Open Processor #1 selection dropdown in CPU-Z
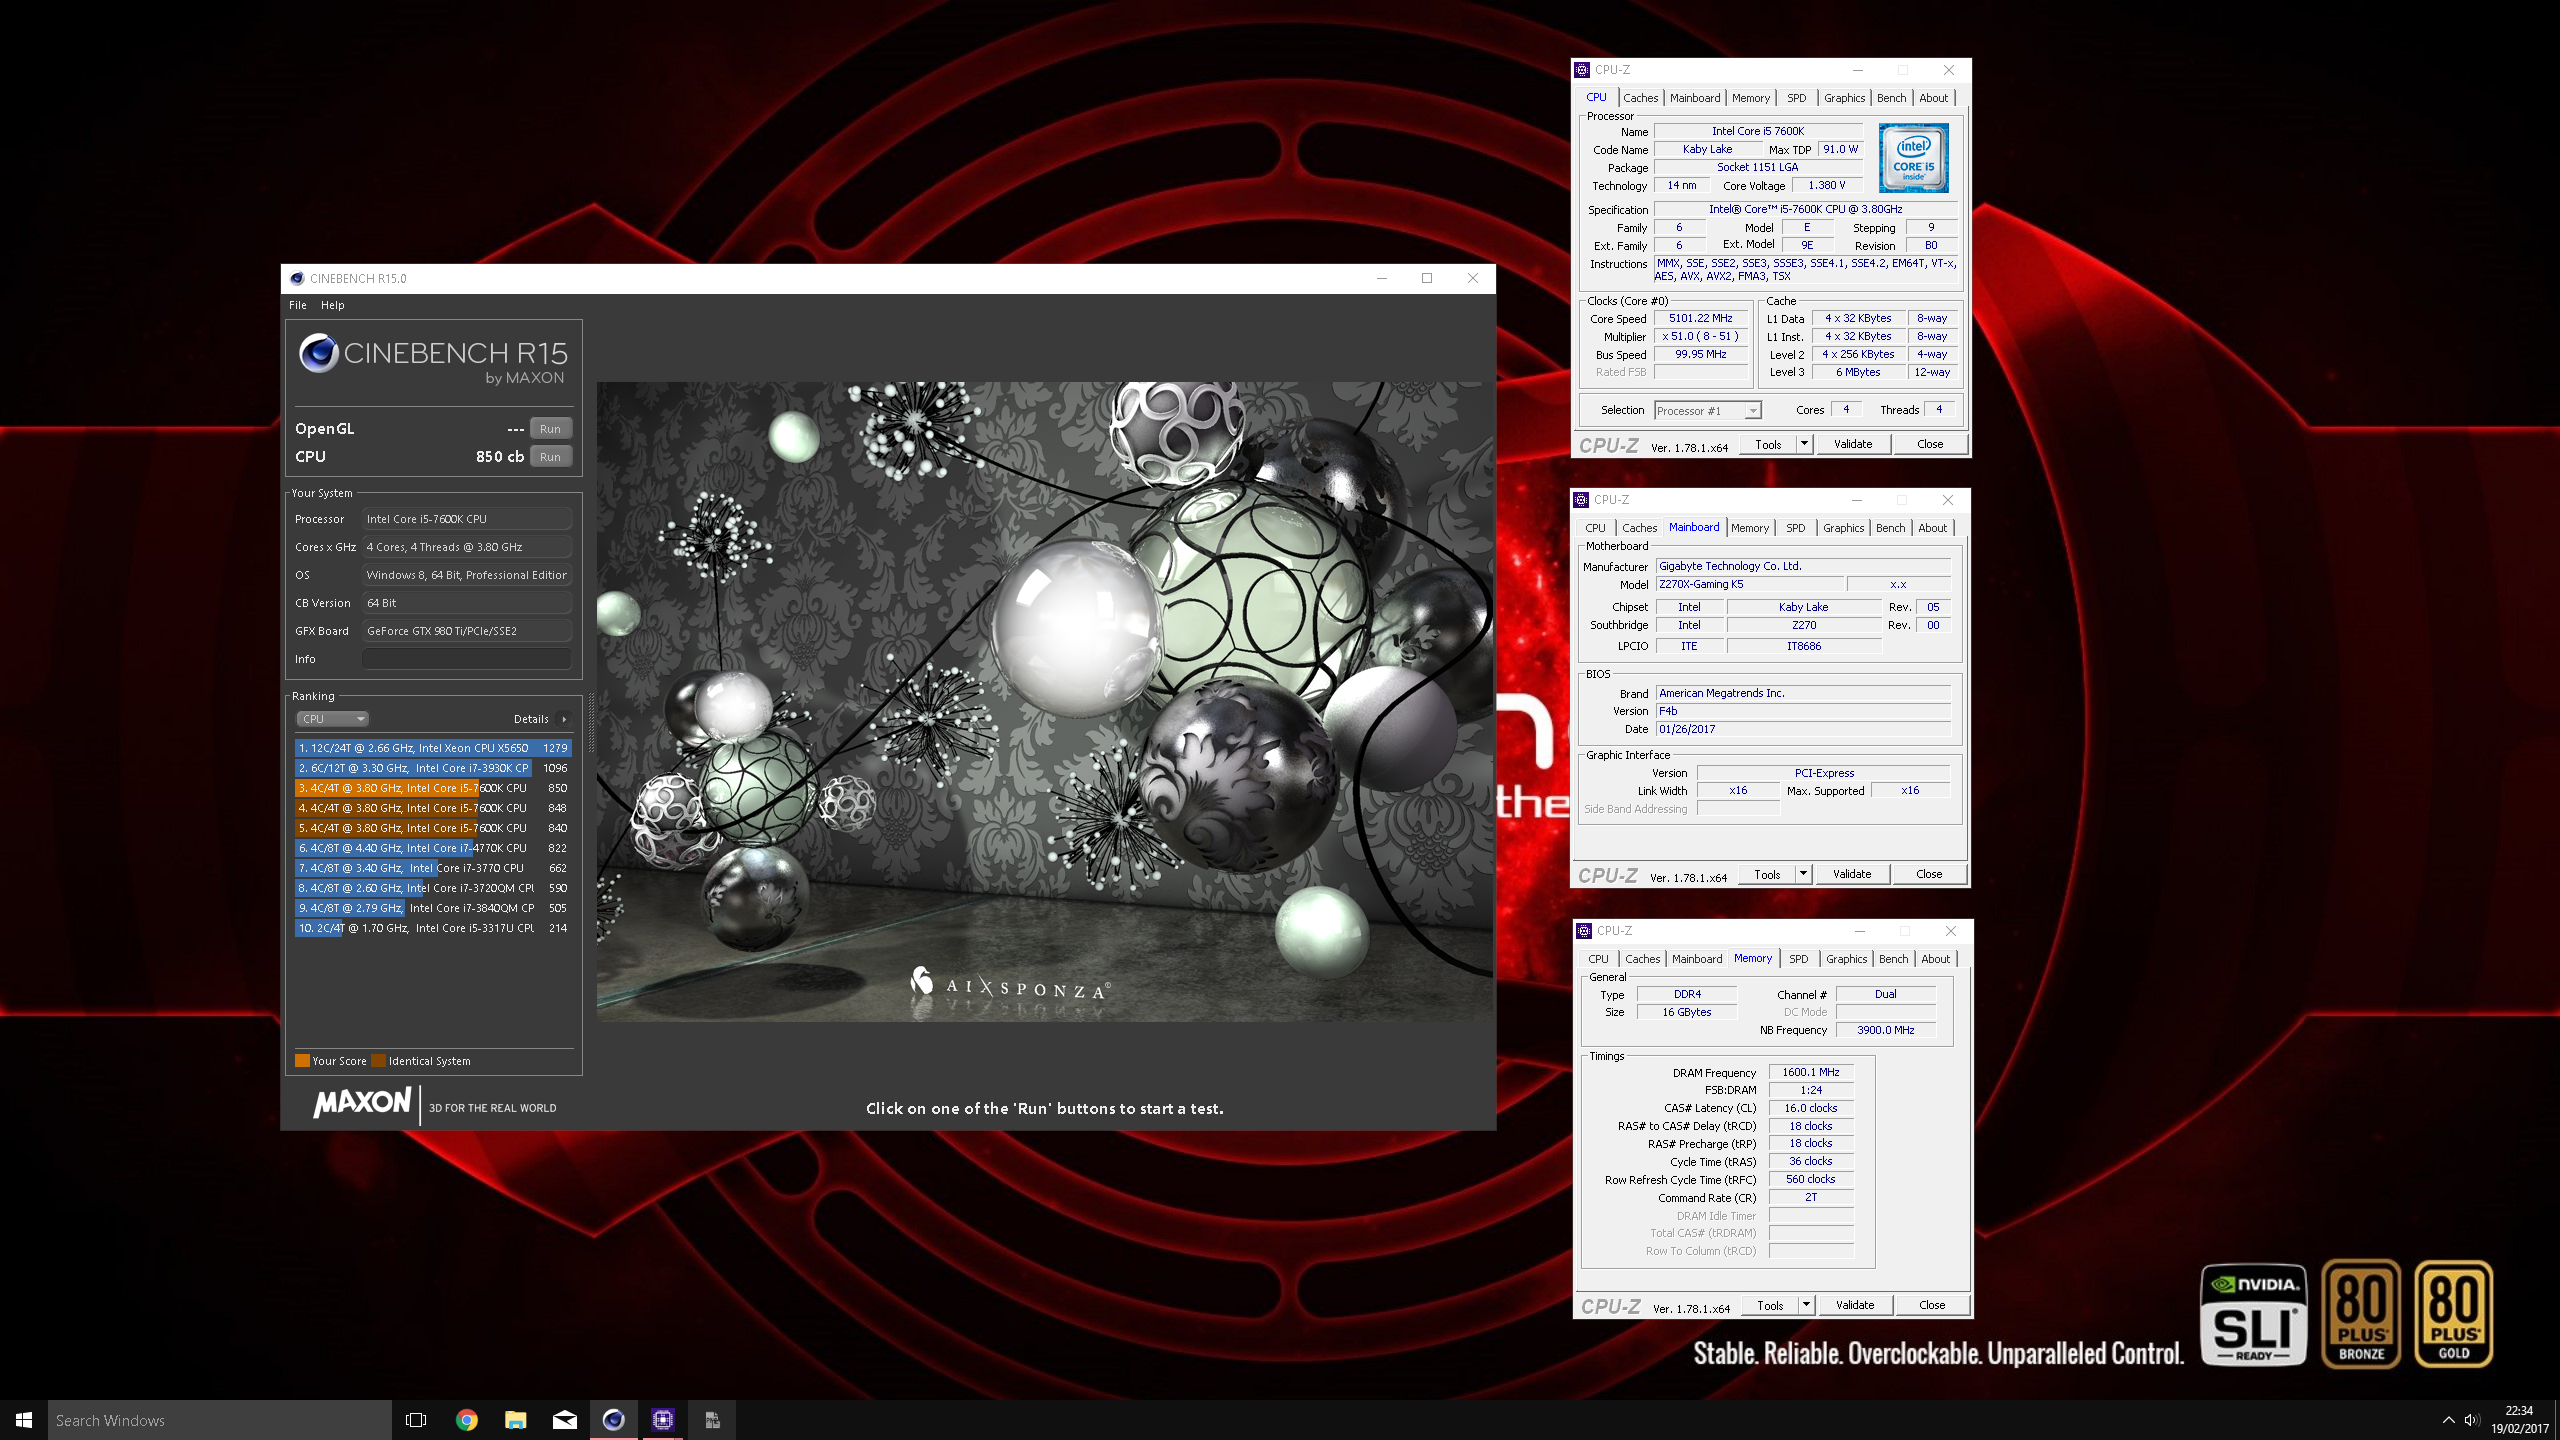This screenshot has width=2560, height=1440. (1707, 411)
